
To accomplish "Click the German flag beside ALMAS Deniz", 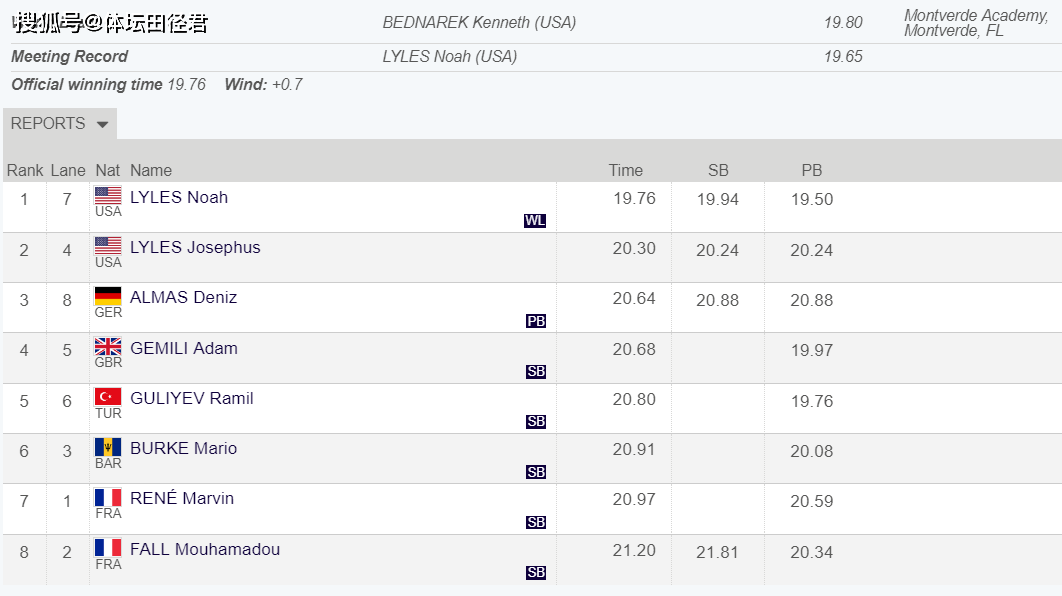I will (108, 296).
